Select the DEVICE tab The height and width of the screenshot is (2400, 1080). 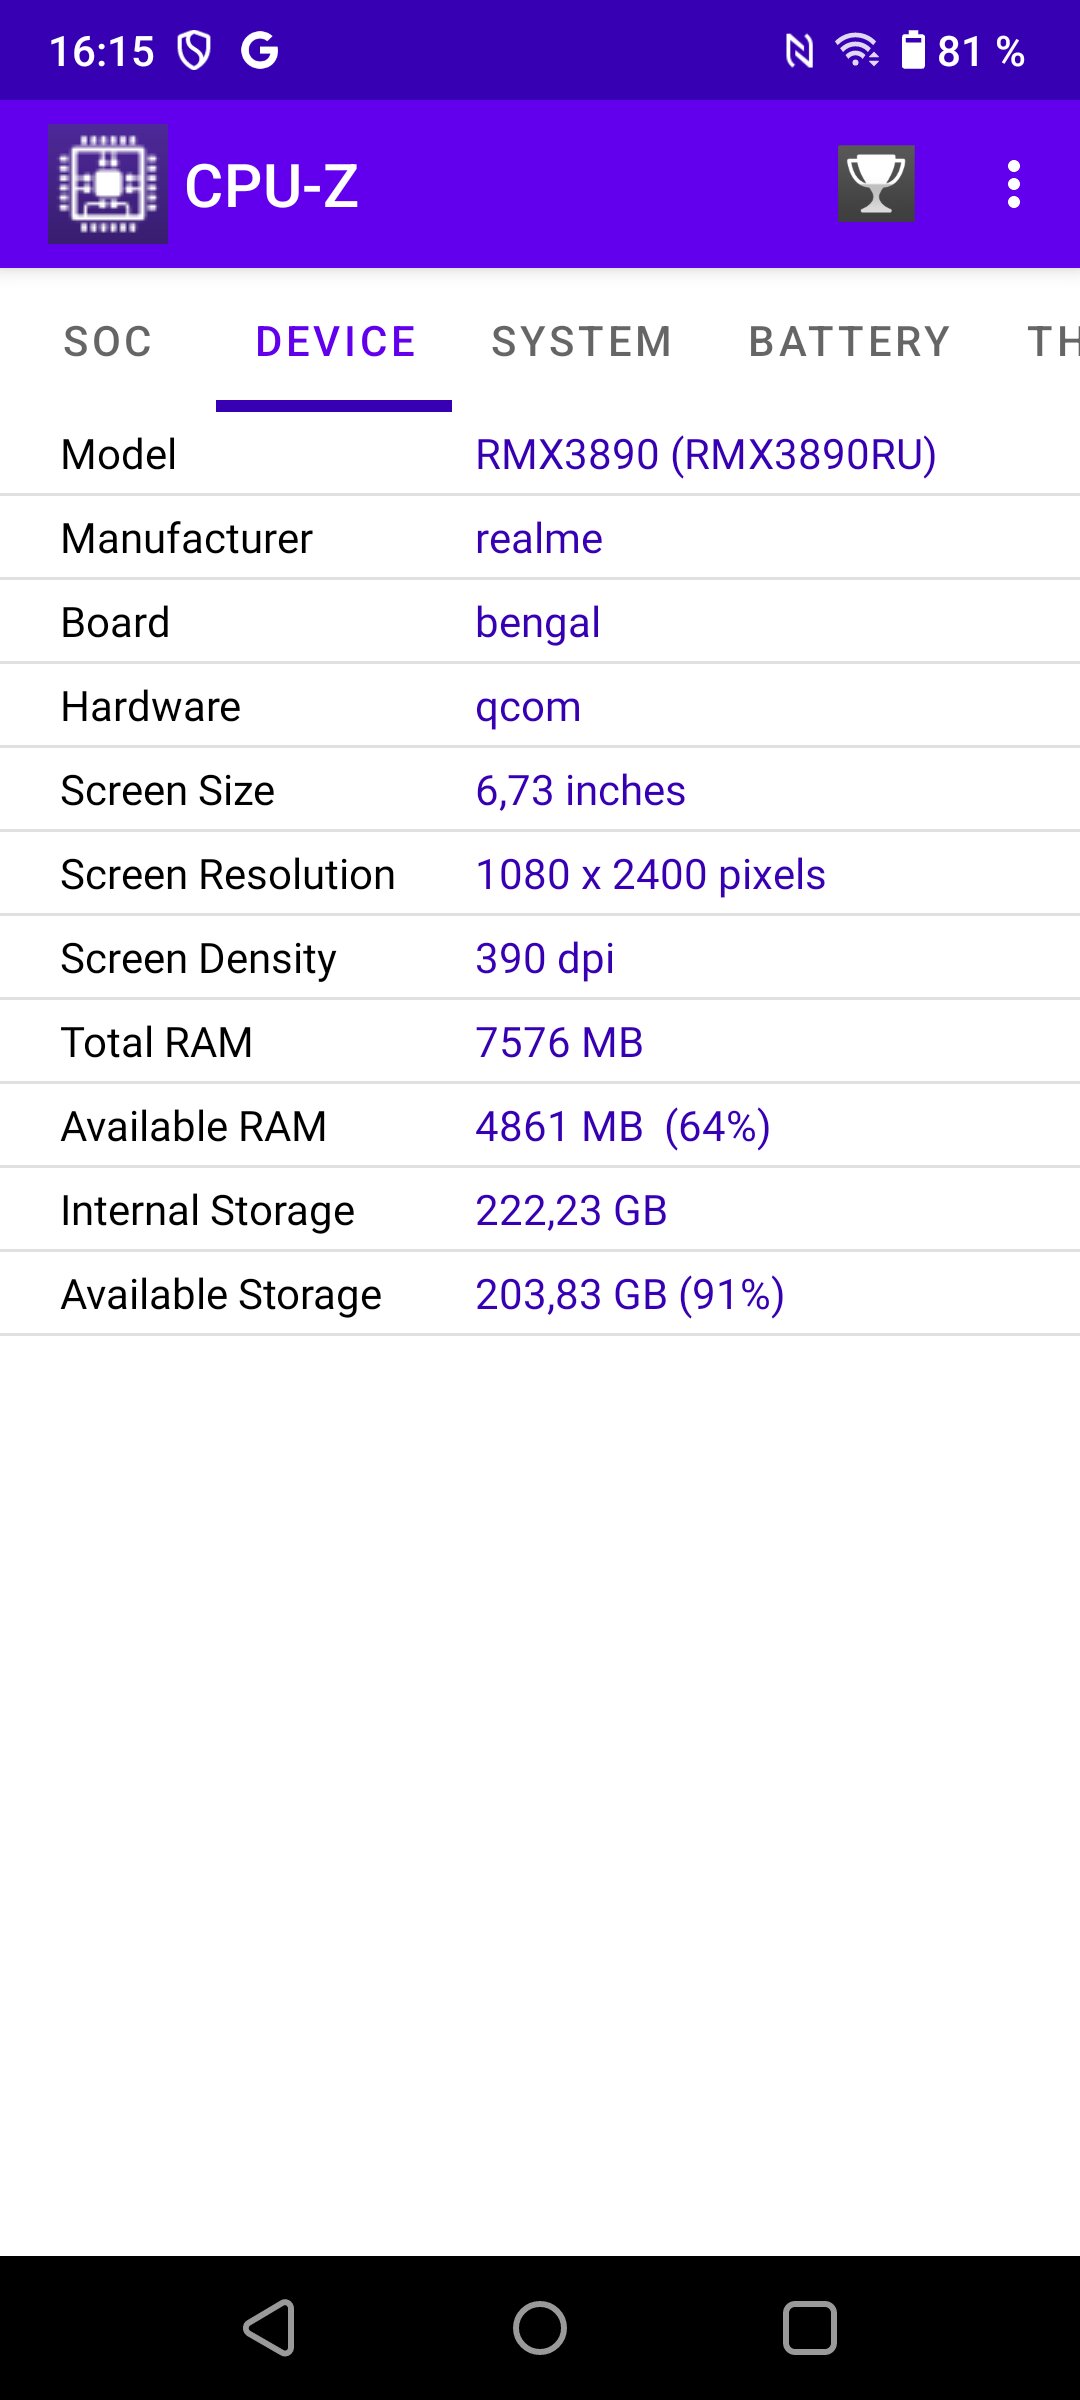point(335,342)
